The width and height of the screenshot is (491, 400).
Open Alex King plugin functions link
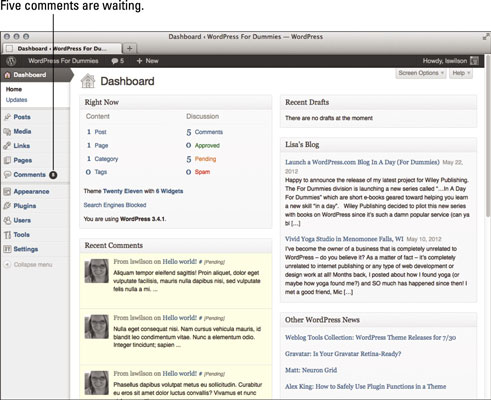(x=366, y=386)
